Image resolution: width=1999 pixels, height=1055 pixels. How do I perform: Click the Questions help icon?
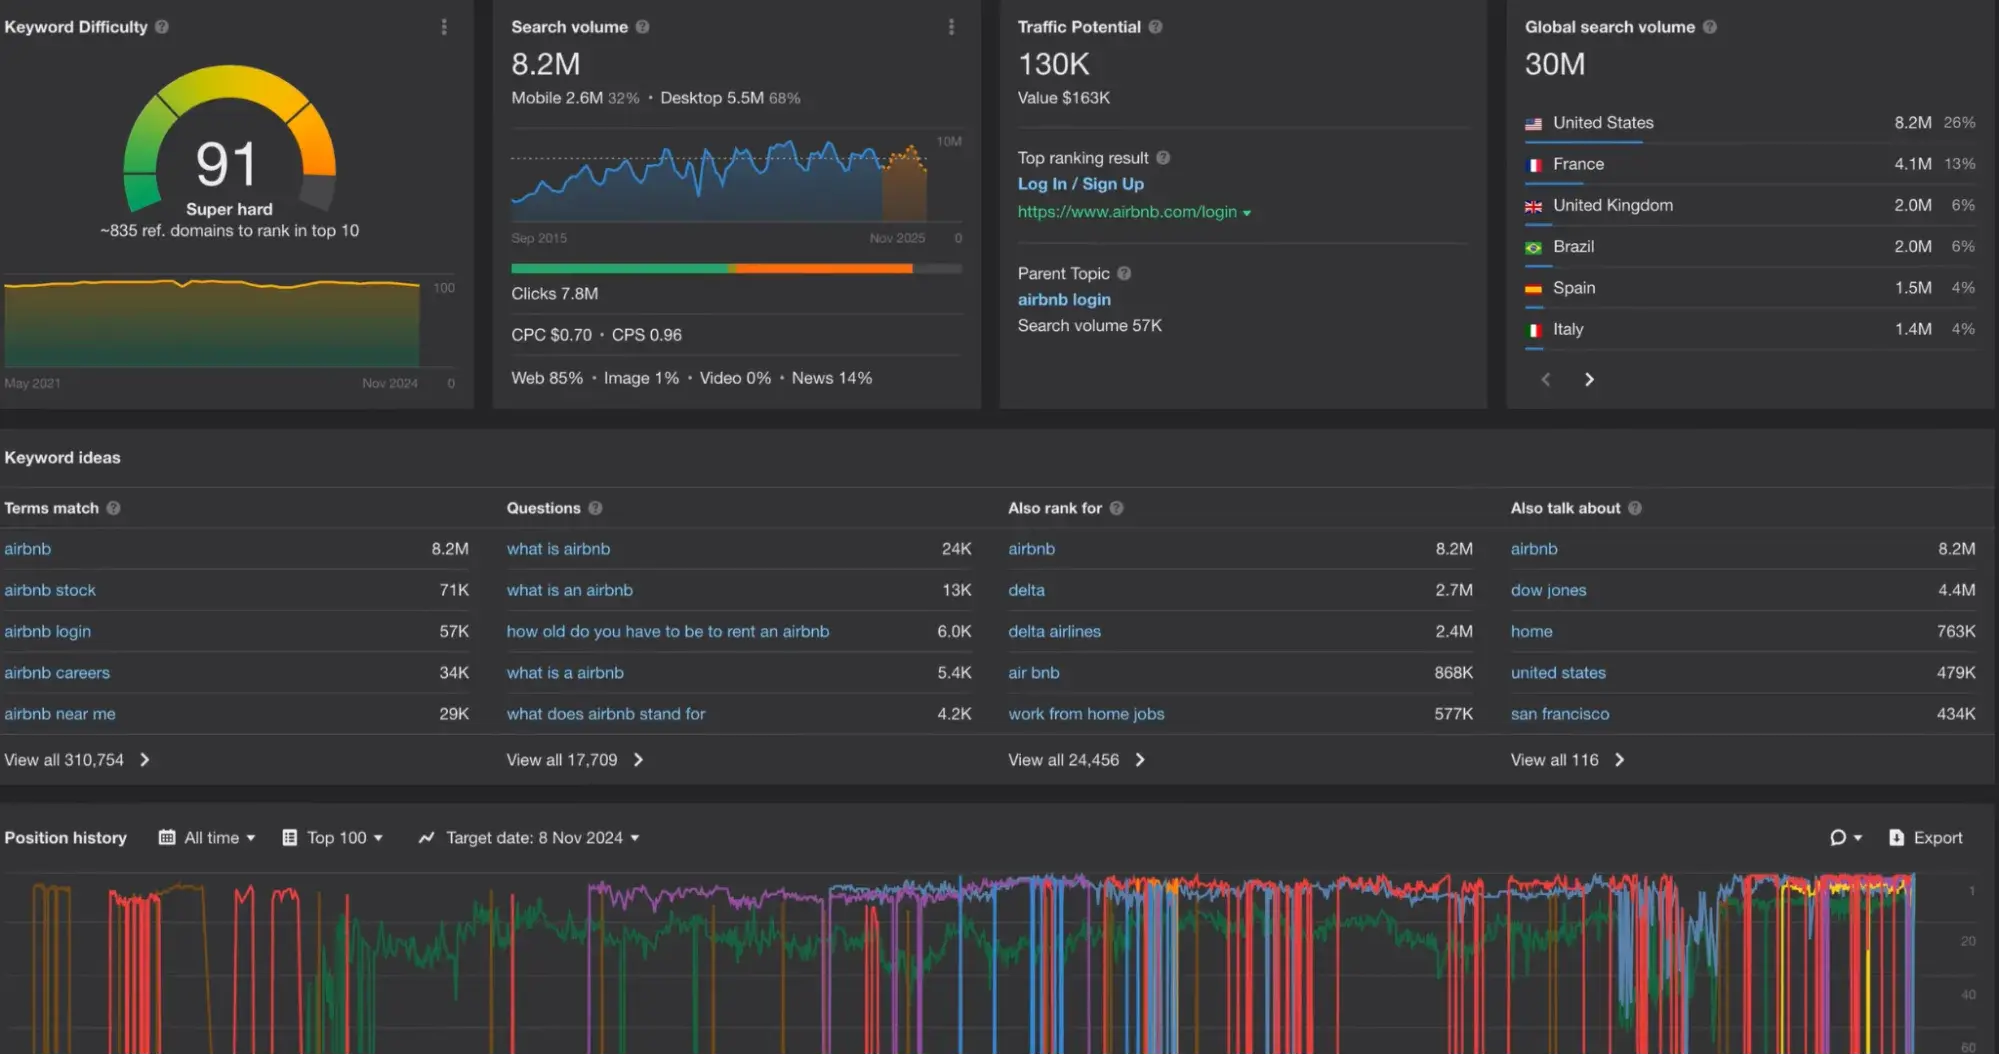point(595,508)
